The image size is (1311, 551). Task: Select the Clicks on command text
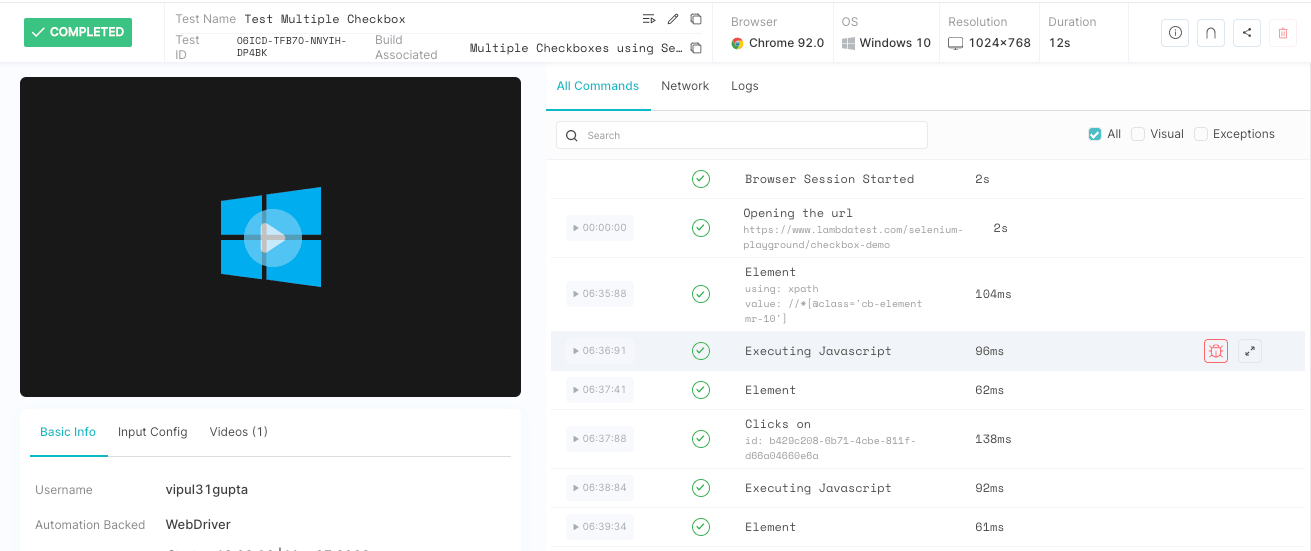pos(778,424)
